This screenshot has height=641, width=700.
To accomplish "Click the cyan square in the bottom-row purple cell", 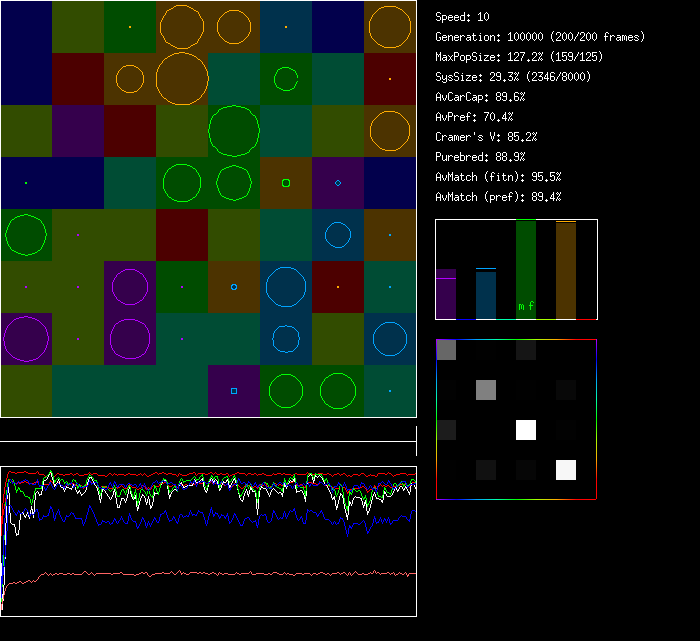I will pos(234,391).
